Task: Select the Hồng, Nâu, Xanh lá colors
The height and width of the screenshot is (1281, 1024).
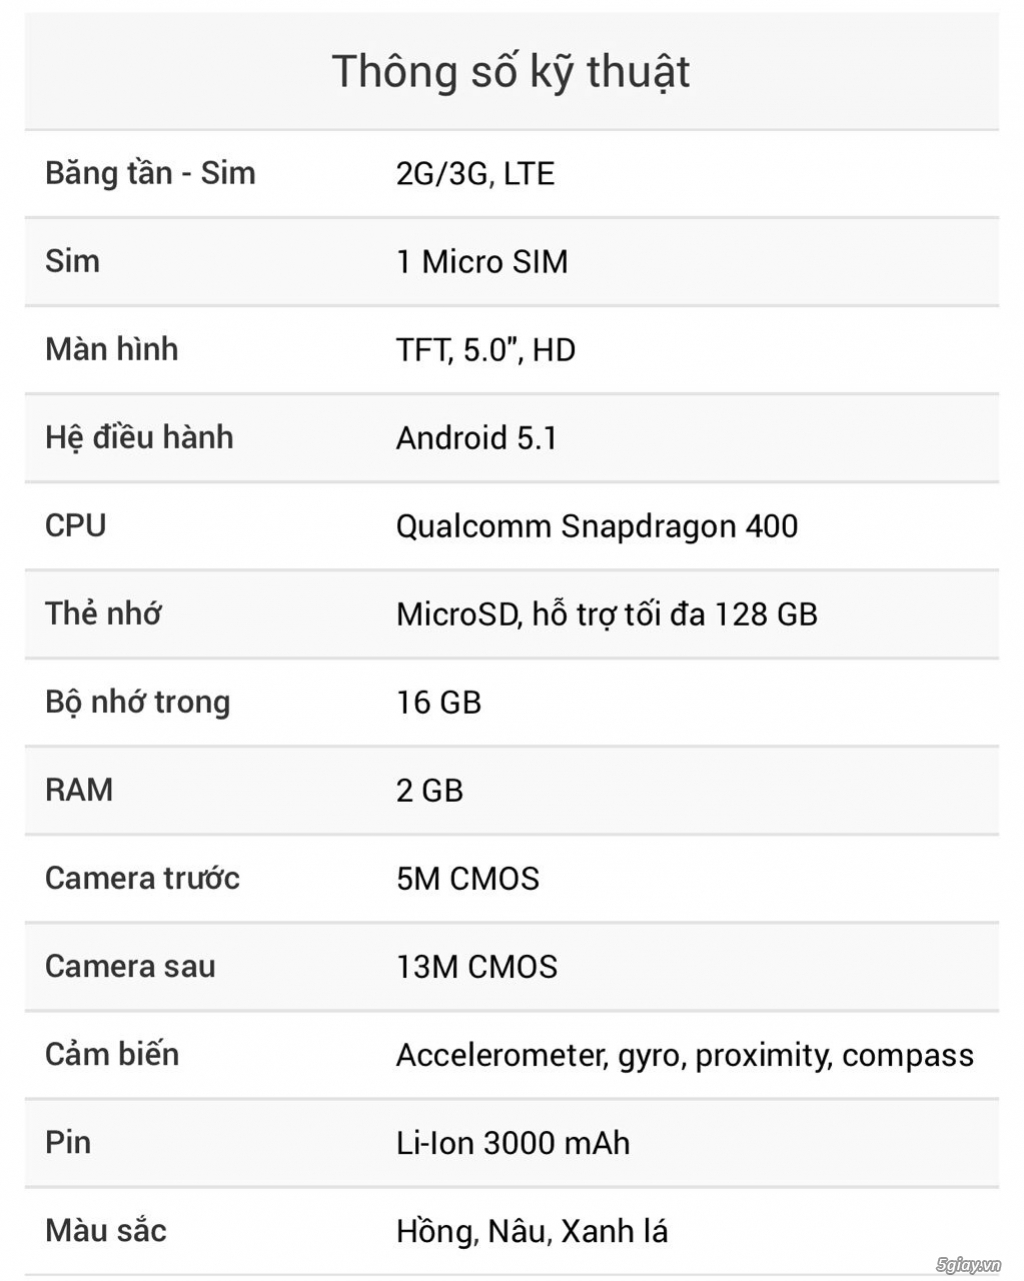Action: (532, 1231)
